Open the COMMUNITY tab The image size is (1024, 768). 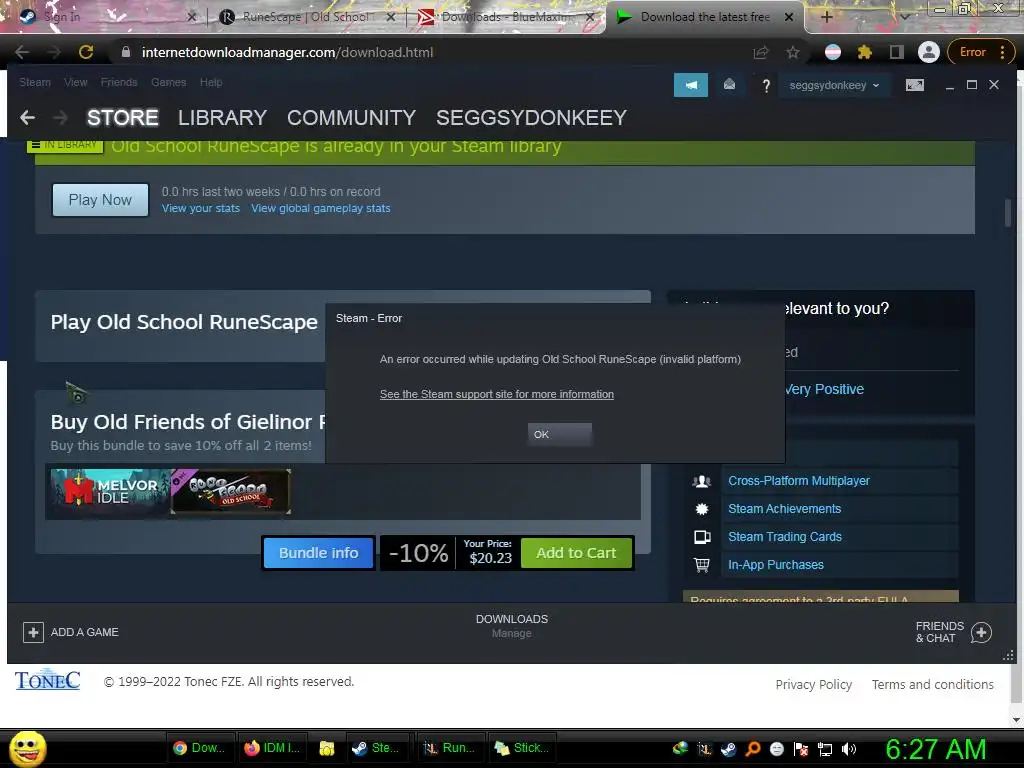point(351,118)
